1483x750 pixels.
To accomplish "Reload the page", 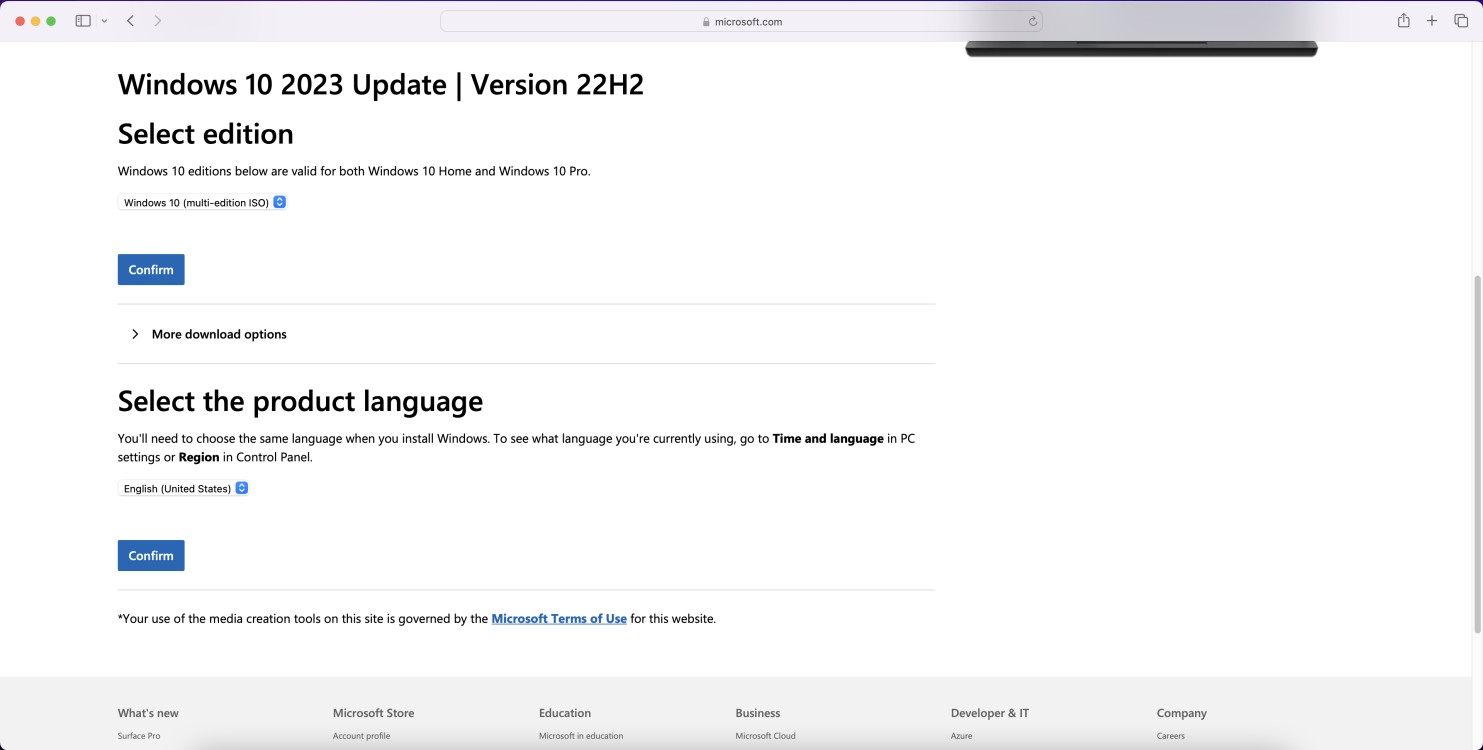I will tap(1032, 21).
